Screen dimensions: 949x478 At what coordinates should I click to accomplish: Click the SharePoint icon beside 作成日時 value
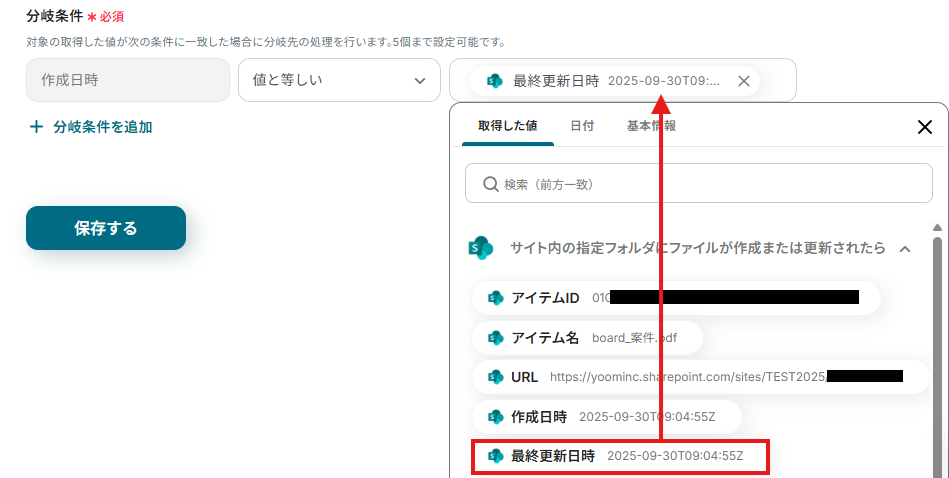point(496,417)
